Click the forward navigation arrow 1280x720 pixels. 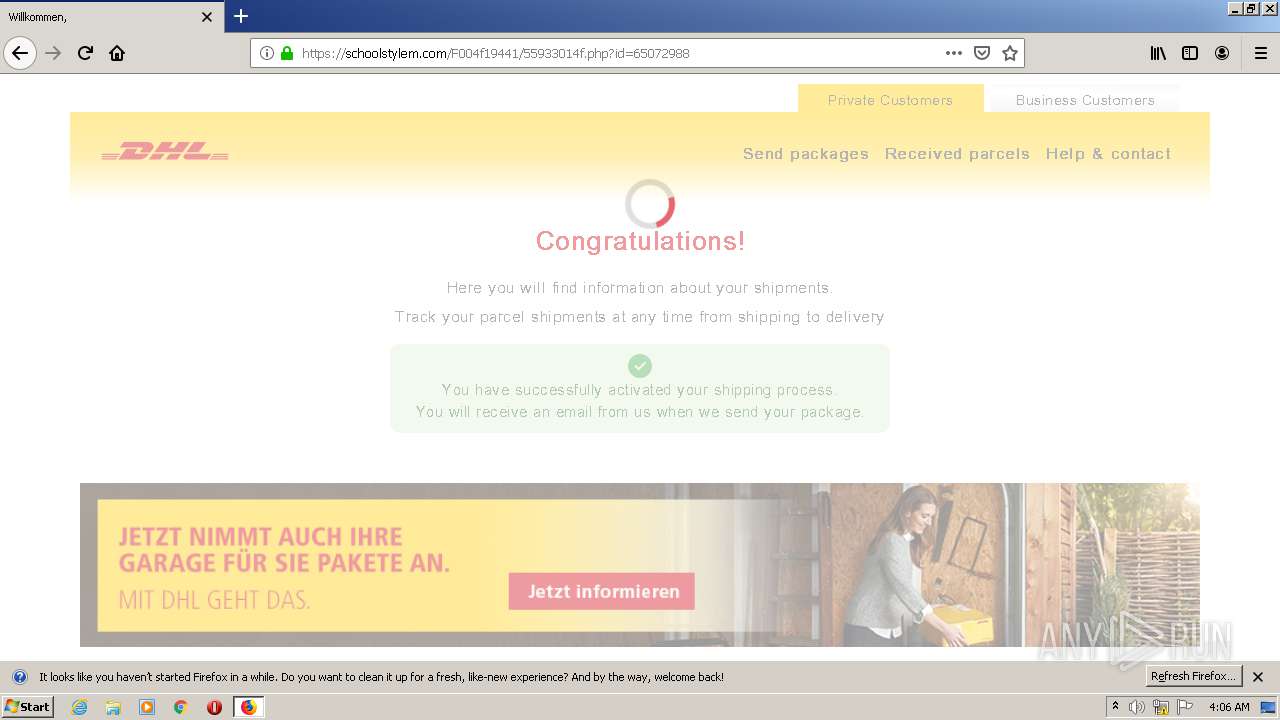[x=54, y=53]
